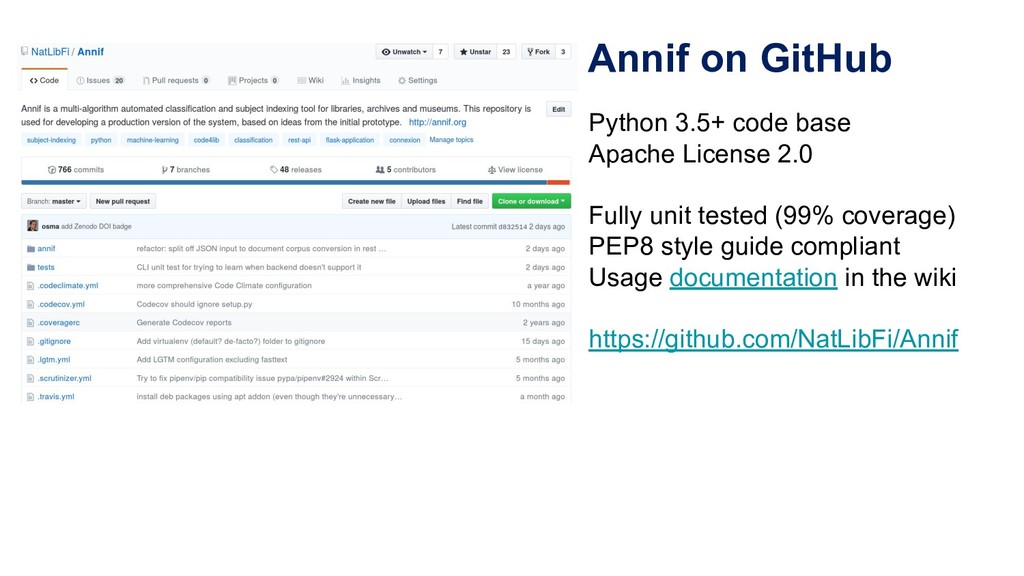1024x576 pixels.
Task: Open the osma author link
Action: (x=50, y=227)
